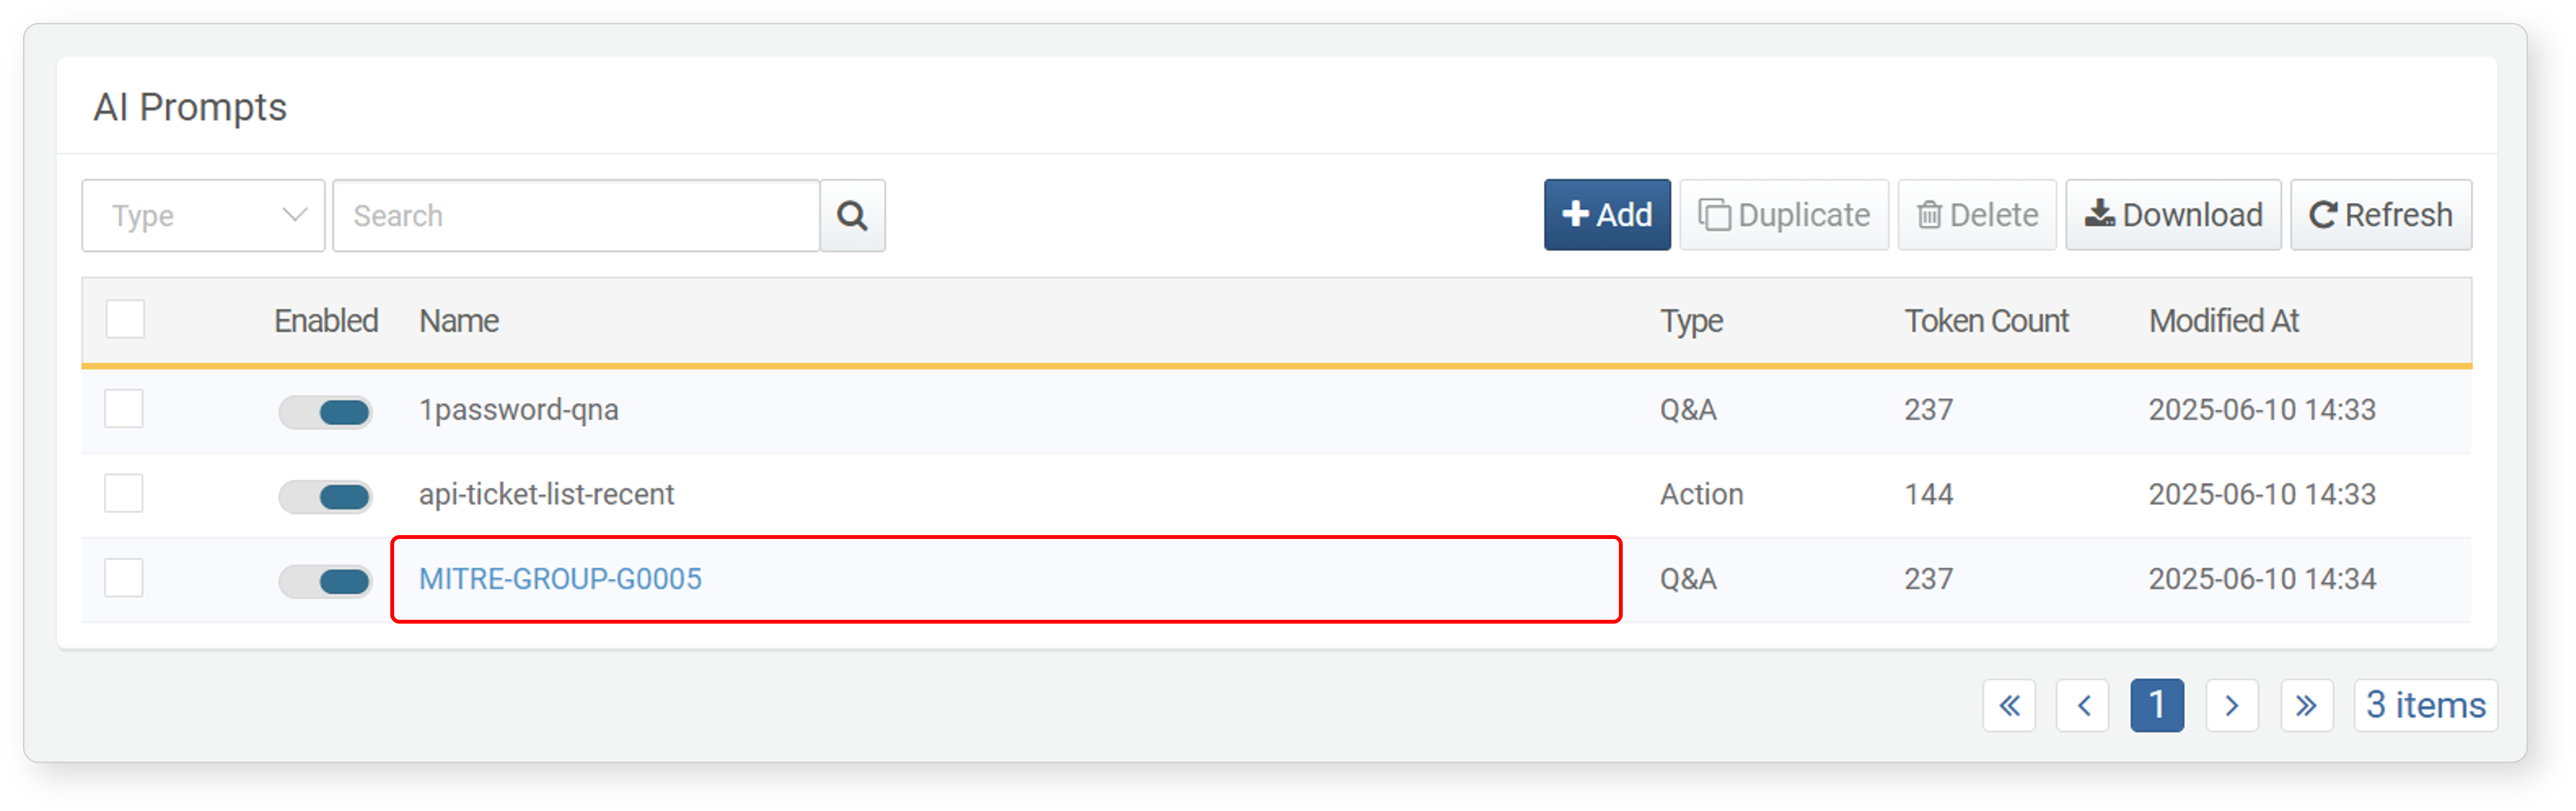Go to the next page arrow
This screenshot has height=811, width=2576.
[x=2232, y=706]
